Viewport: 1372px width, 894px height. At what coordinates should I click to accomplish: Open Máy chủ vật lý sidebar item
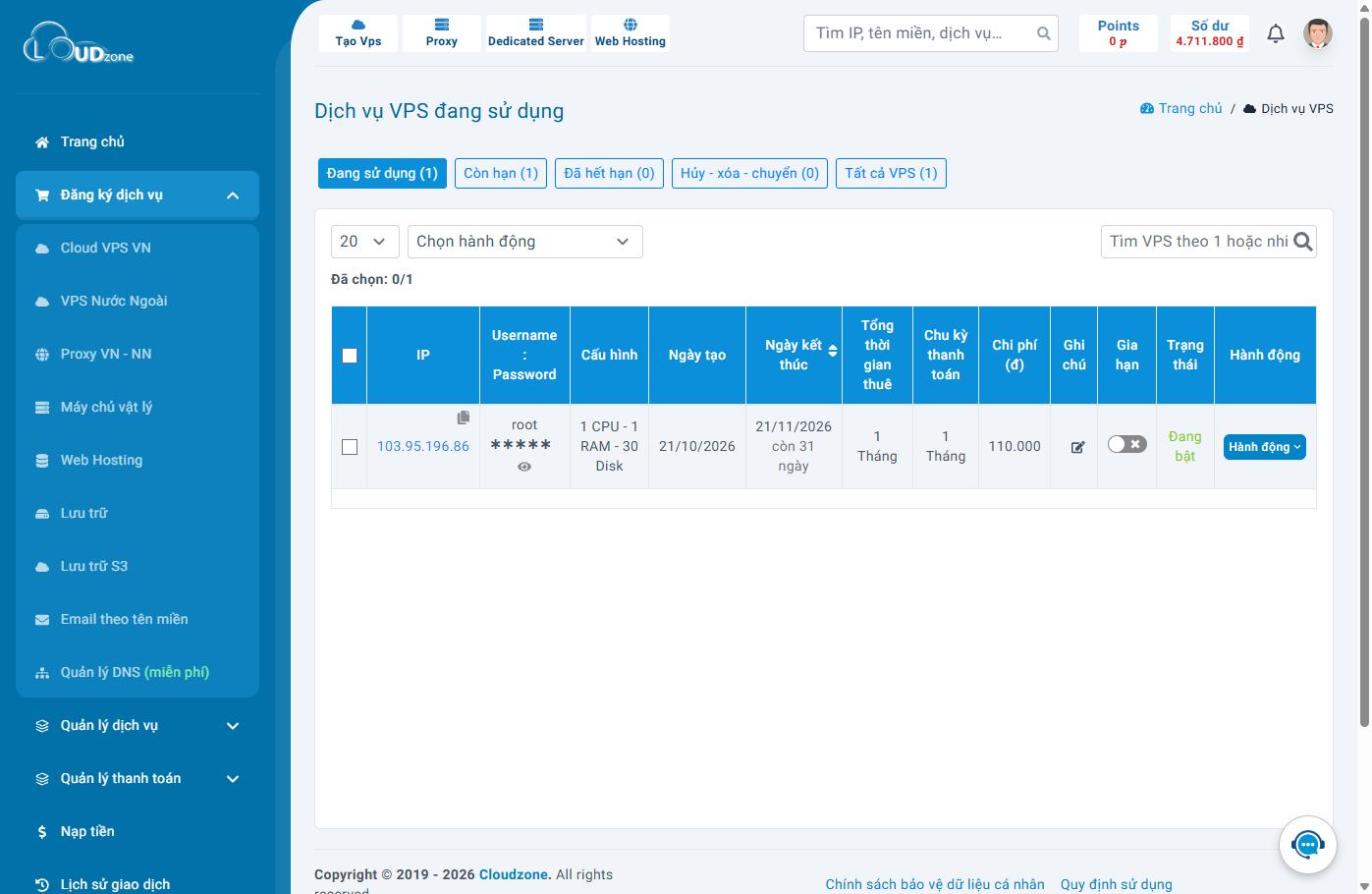point(137,407)
